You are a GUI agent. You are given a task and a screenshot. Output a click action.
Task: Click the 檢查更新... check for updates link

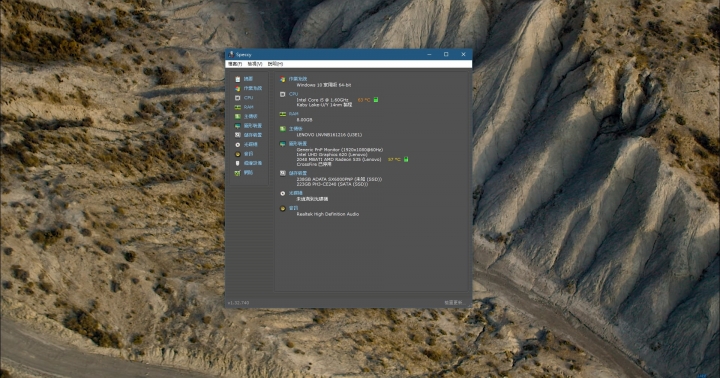point(454,303)
